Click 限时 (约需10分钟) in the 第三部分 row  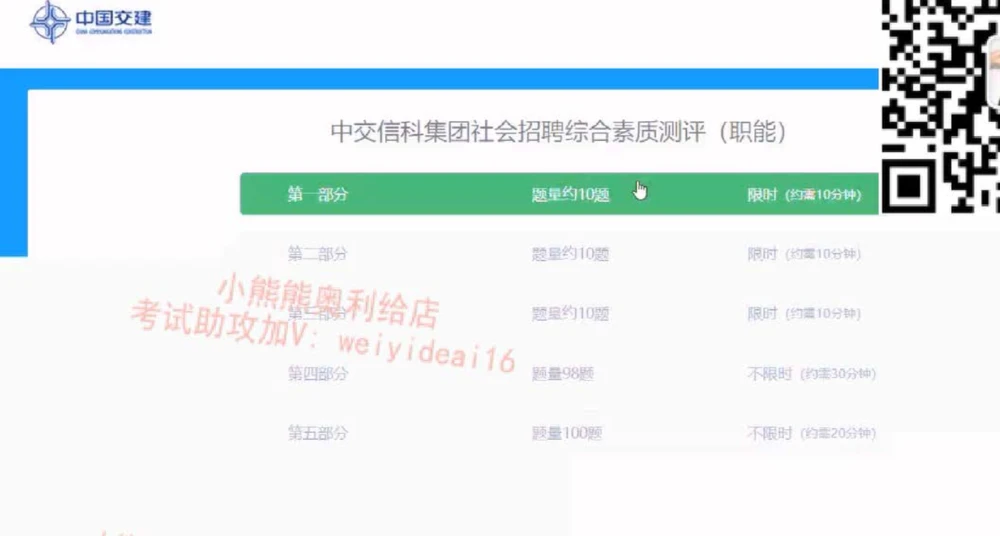804,313
